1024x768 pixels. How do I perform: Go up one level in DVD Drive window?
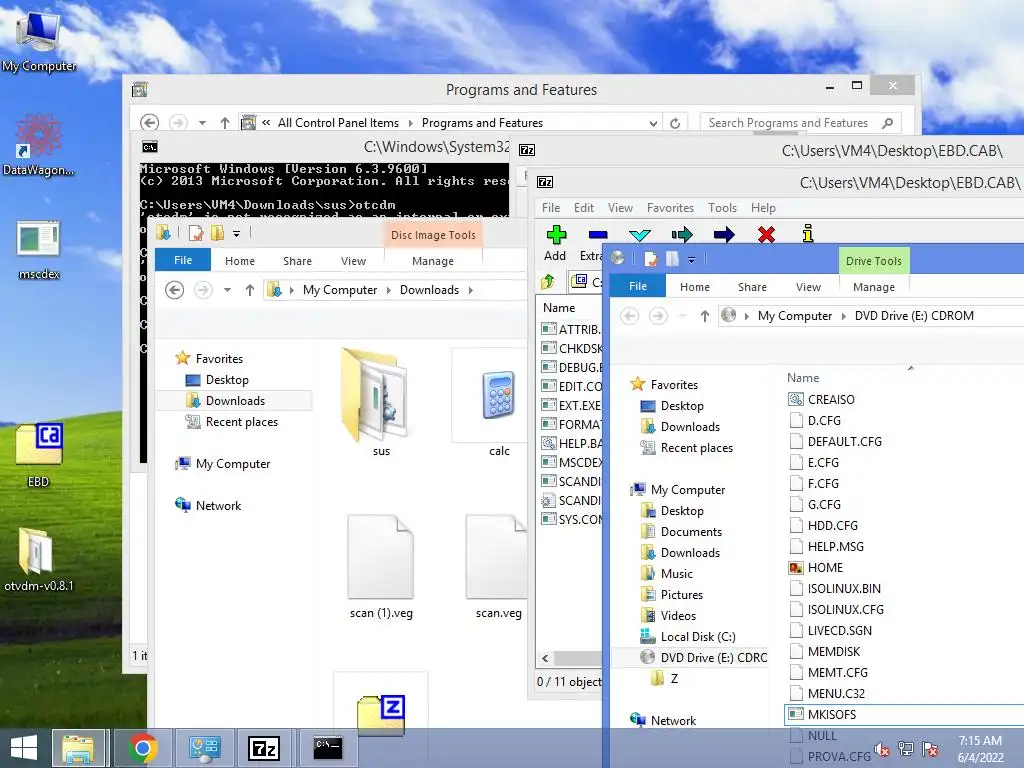coord(704,316)
